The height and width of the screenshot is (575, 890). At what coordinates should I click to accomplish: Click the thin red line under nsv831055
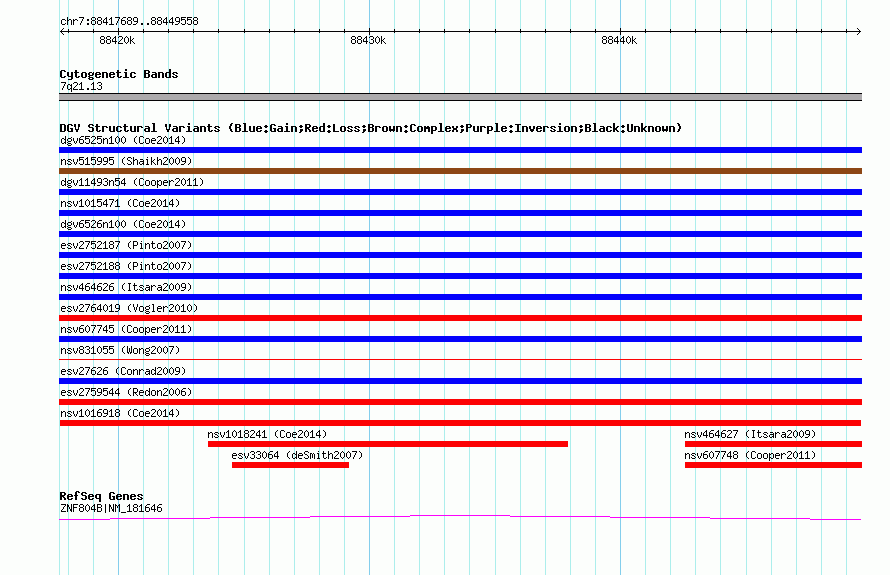click(x=460, y=359)
